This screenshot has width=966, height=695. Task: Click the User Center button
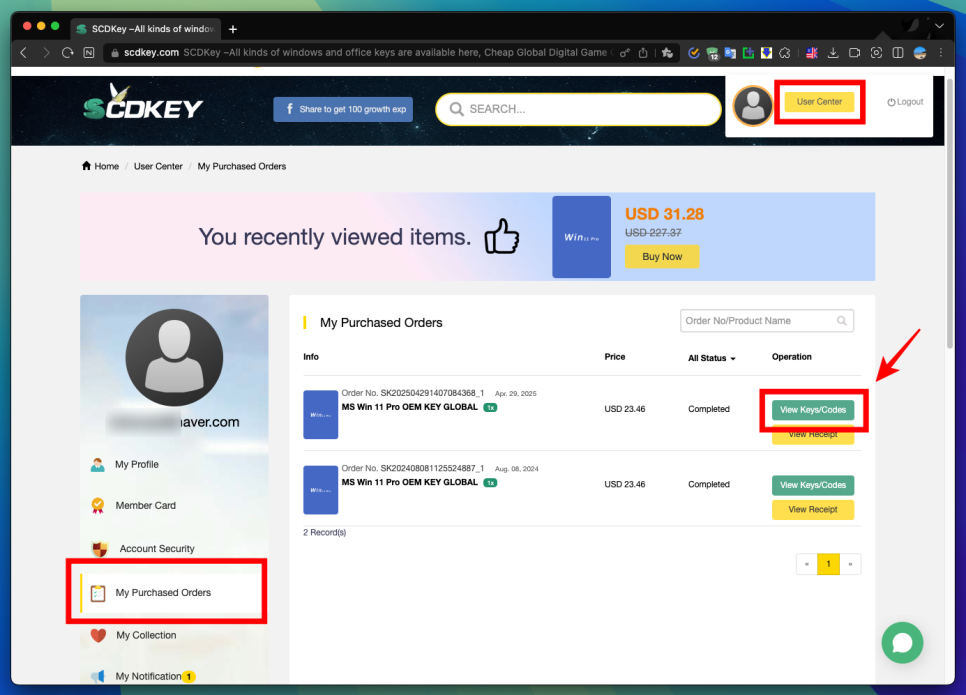click(819, 102)
